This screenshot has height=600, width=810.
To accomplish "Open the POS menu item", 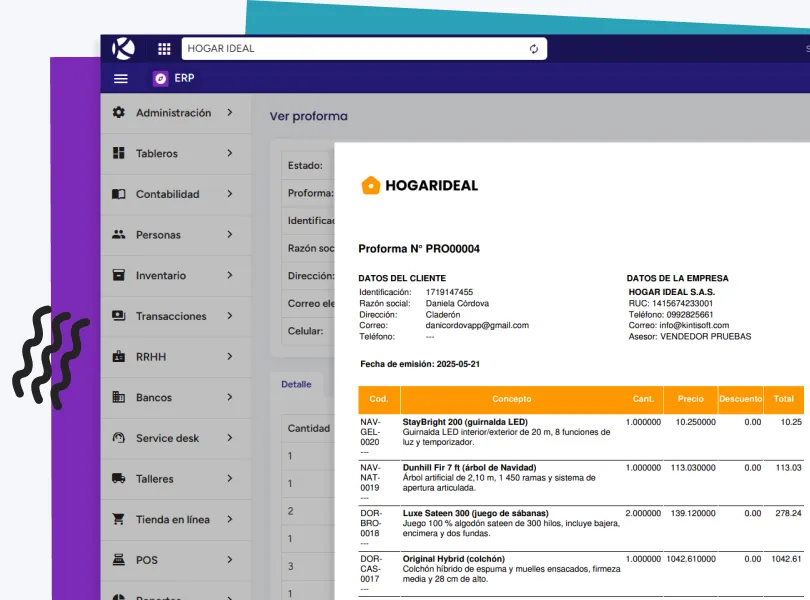I will click(x=147, y=560).
